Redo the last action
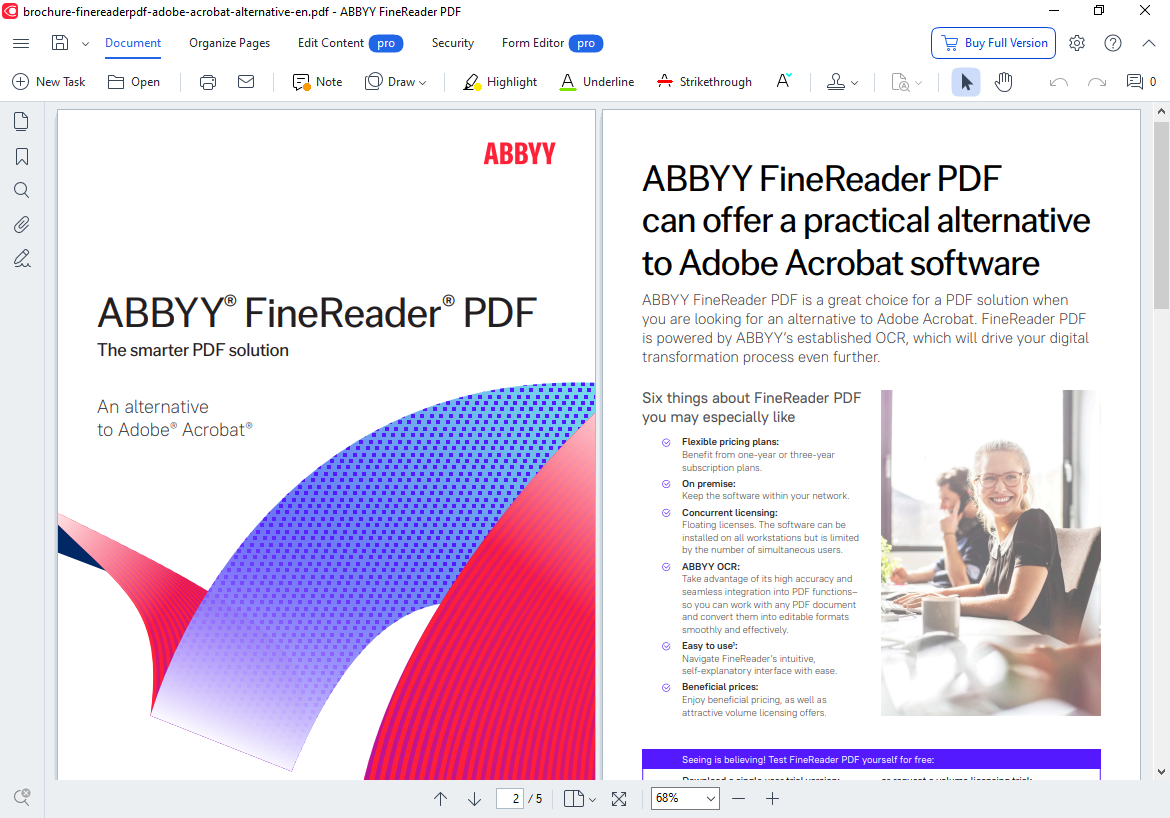1170x818 pixels. pos(1097,82)
